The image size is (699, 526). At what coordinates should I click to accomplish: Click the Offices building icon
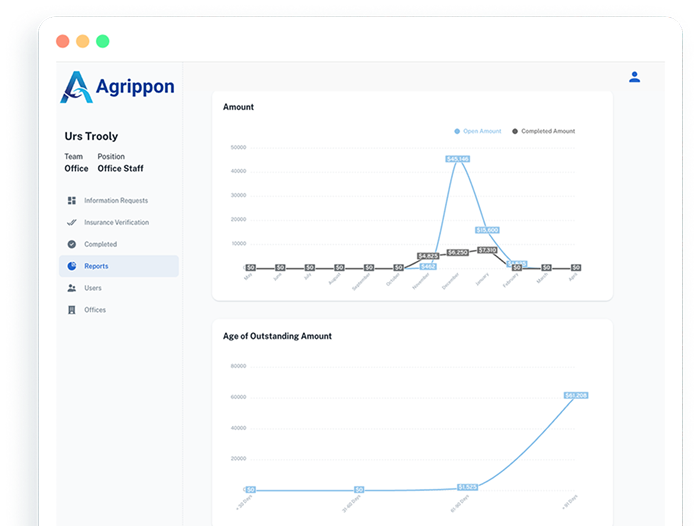(72, 310)
